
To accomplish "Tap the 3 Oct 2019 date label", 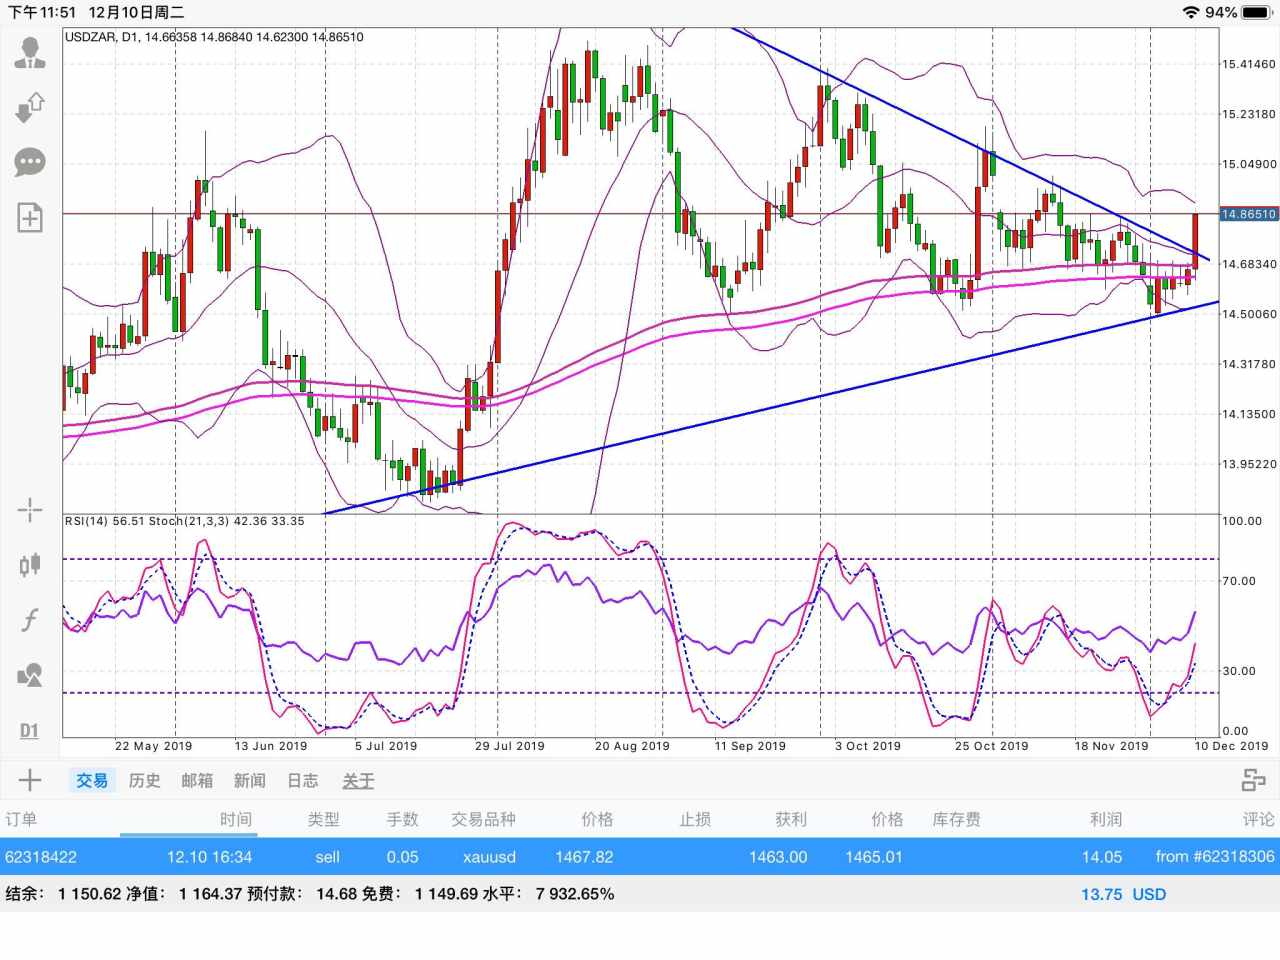I will [x=868, y=746].
